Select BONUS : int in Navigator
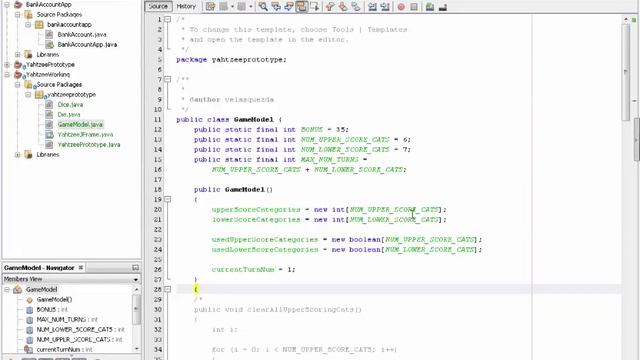 point(52,310)
